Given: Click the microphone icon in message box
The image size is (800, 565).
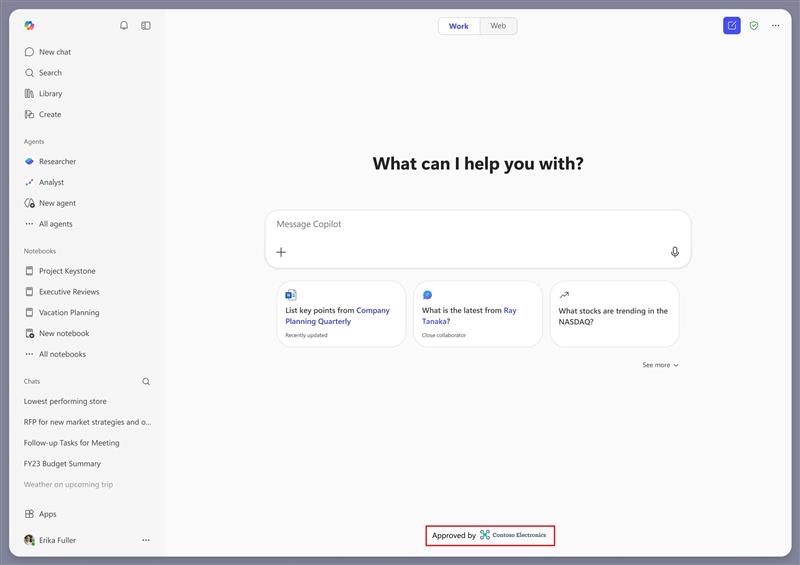Looking at the screenshot, I should point(675,252).
